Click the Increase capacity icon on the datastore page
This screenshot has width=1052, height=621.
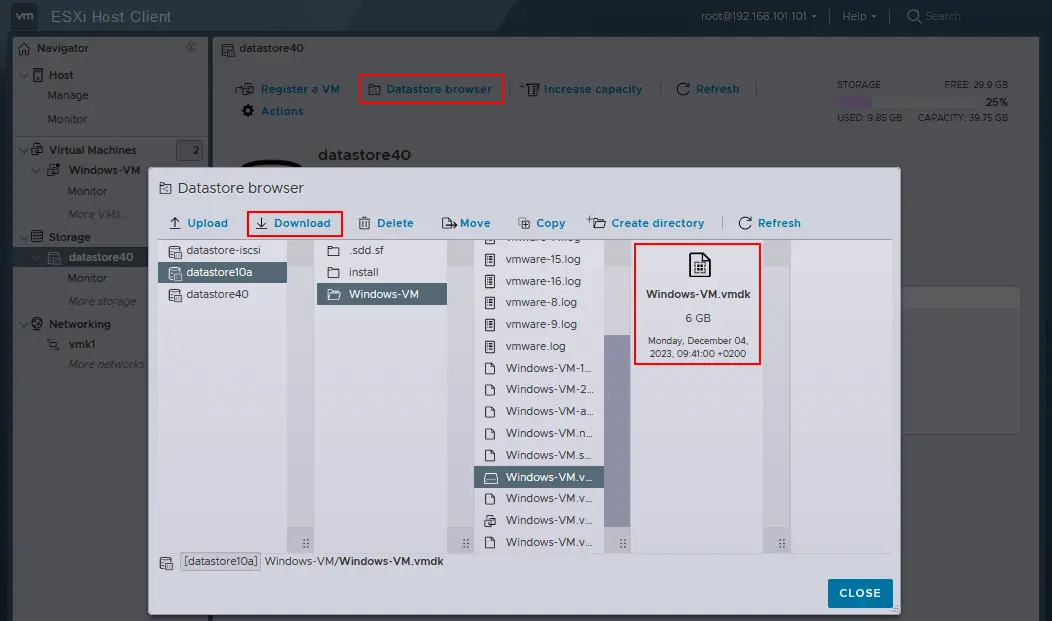(x=529, y=89)
